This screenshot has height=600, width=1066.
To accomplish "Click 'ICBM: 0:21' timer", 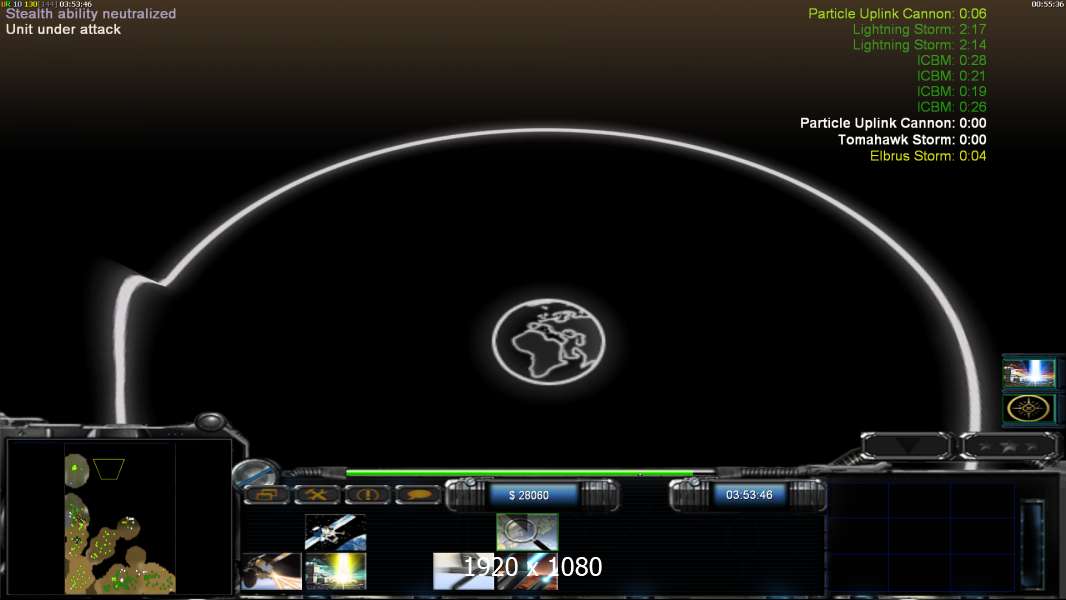I will point(951,76).
